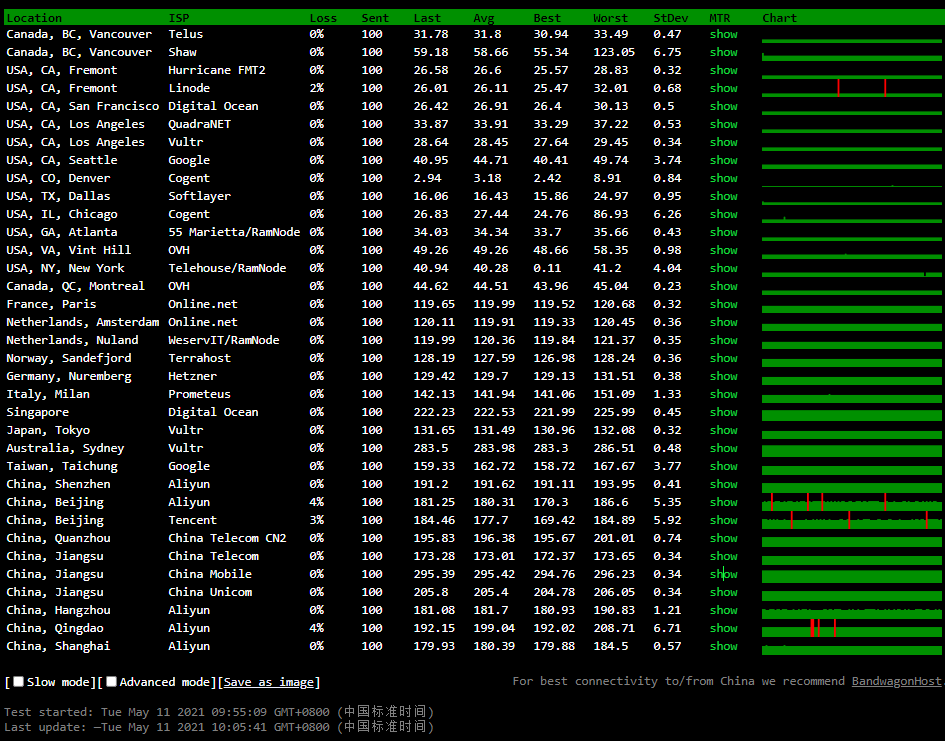This screenshot has width=945, height=741.
Task: Show MTR for Vancouver Telus row
Action: pos(723,34)
